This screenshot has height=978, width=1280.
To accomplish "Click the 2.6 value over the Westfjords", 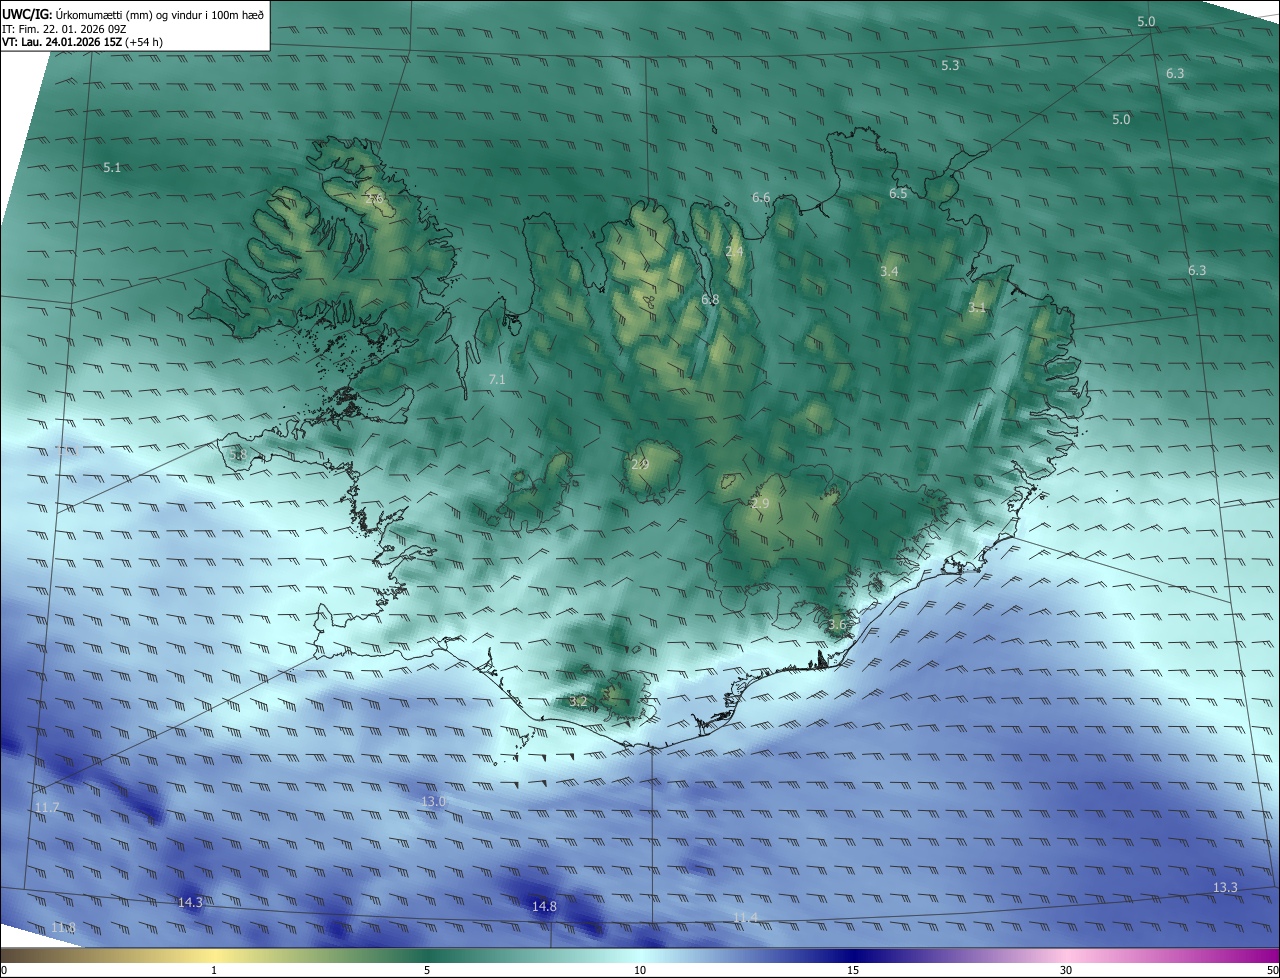I will 376,200.
